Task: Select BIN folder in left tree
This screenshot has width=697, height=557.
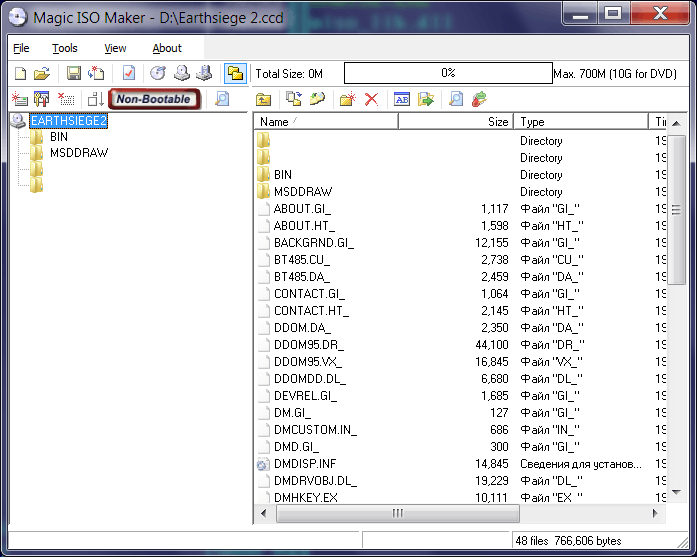Action: (59, 137)
